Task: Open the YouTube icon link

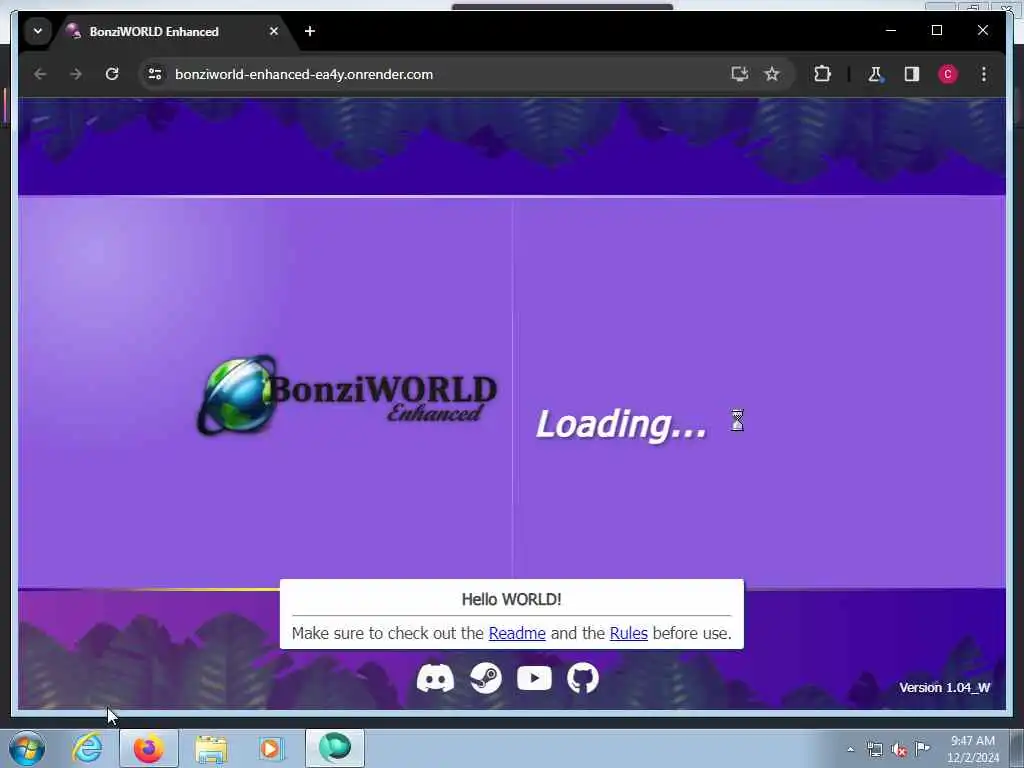Action: 534,679
